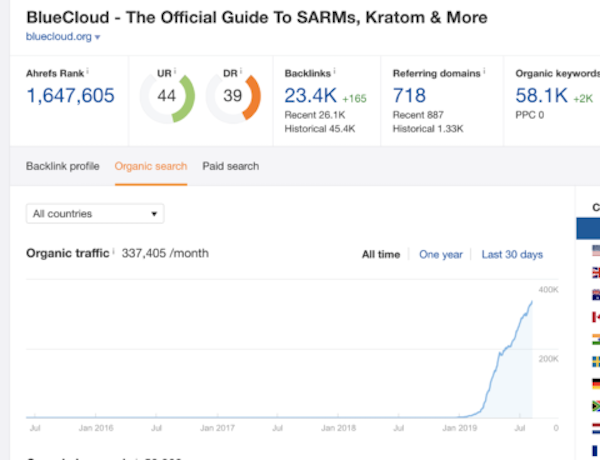Click the +2K organic keywords change
The image size is (600, 460).
pos(583,99)
